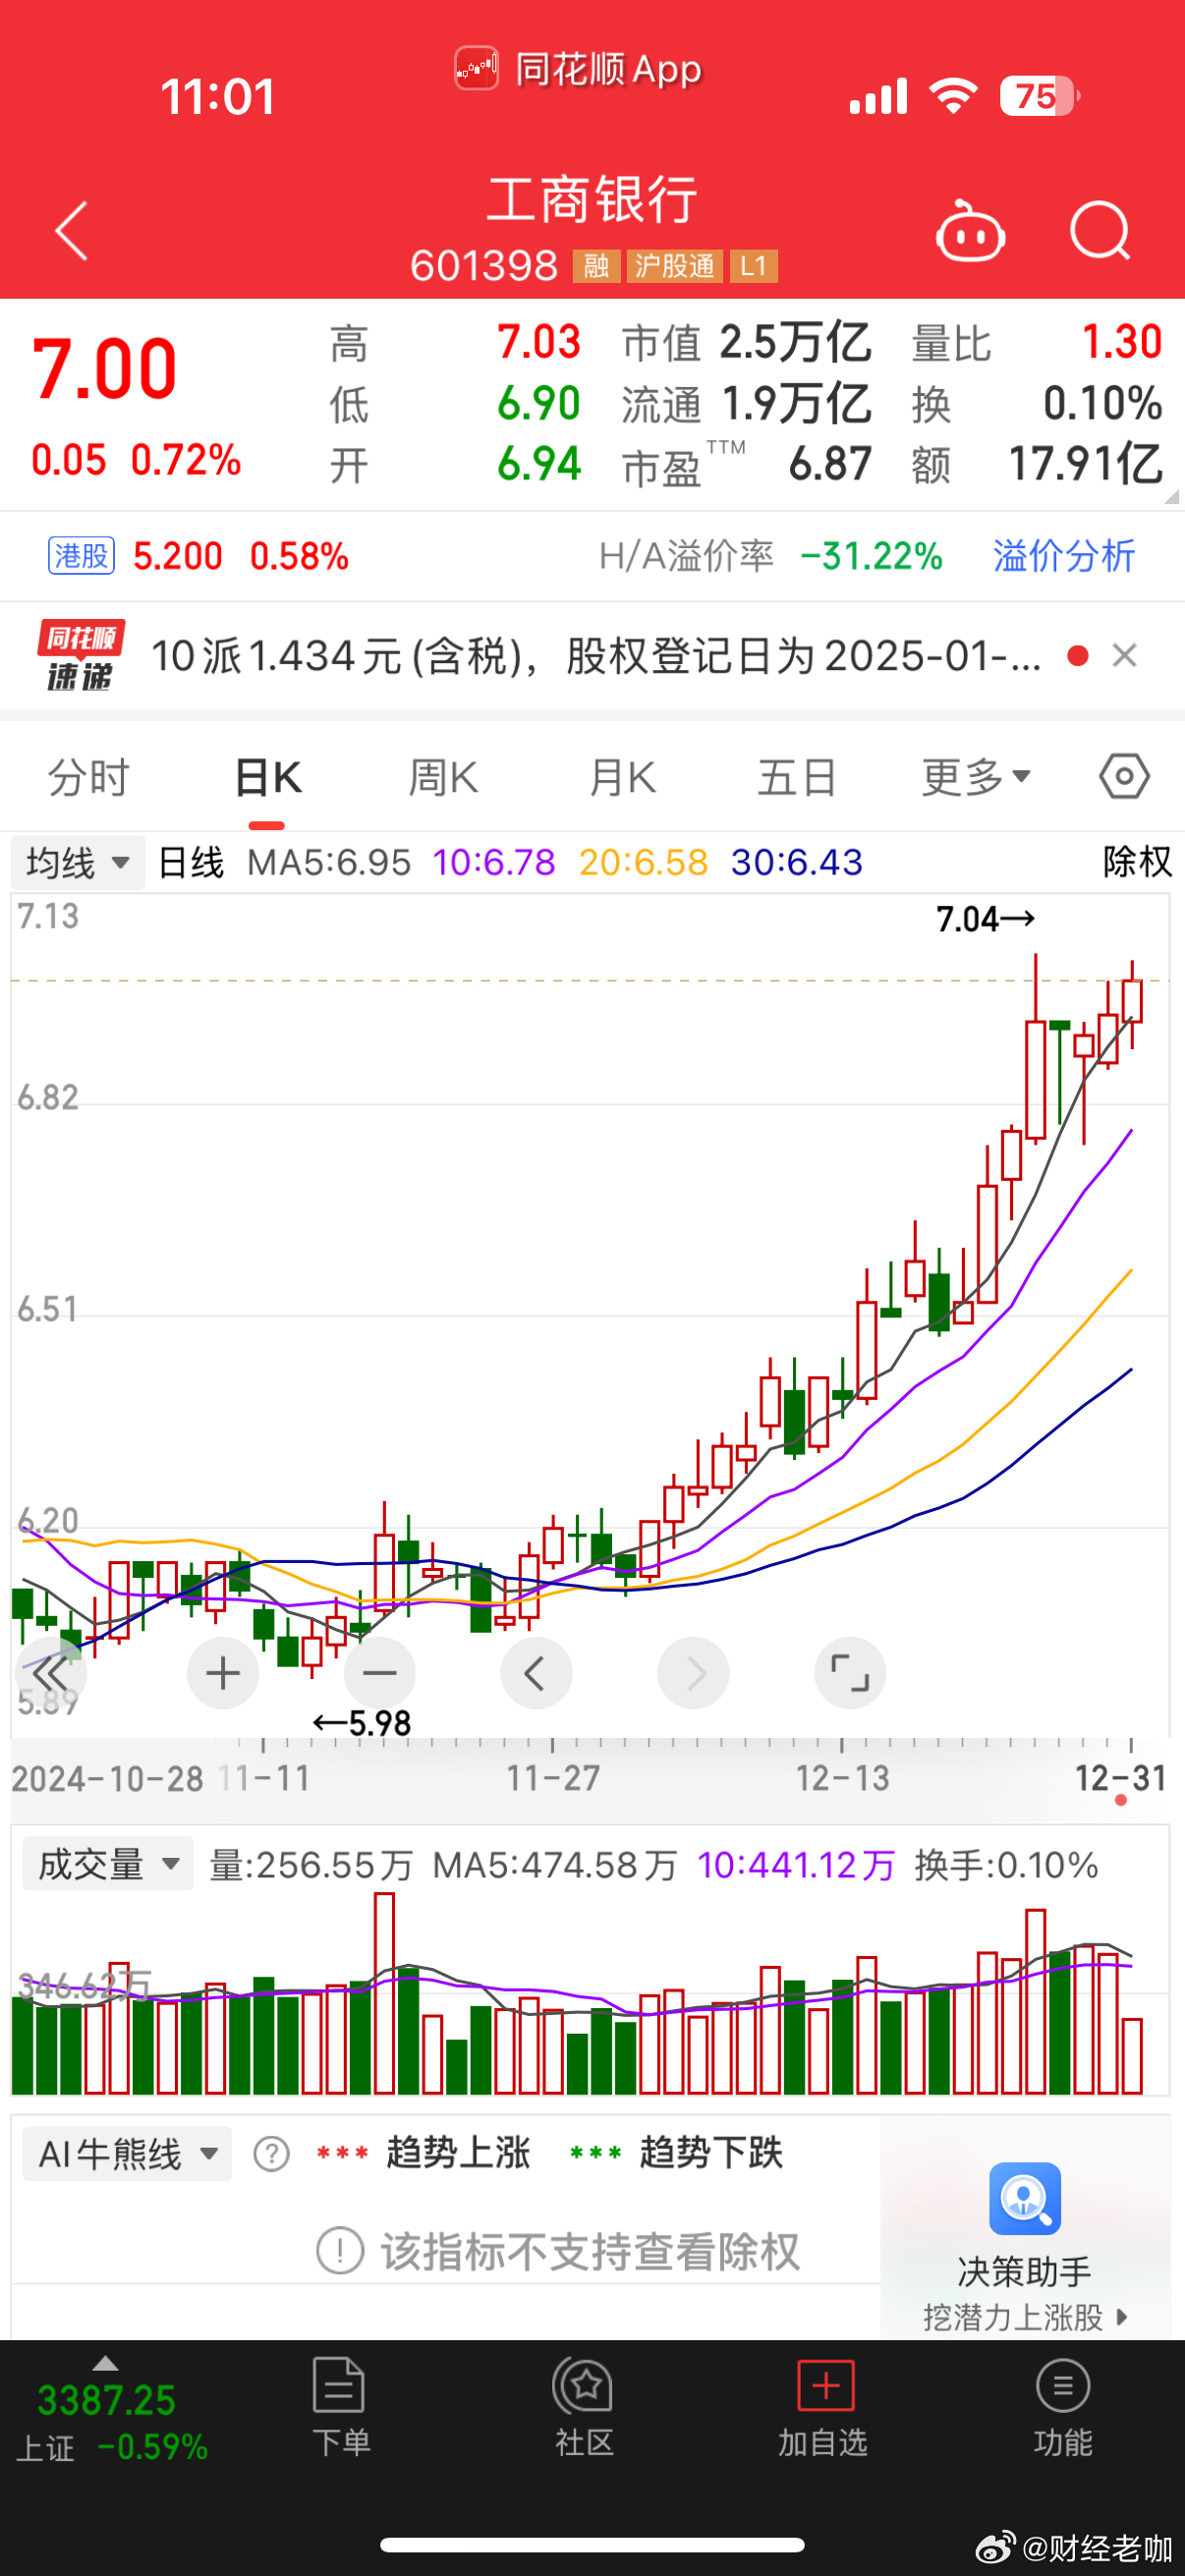Tap the 12-31 date marker

[x=1120, y=1778]
